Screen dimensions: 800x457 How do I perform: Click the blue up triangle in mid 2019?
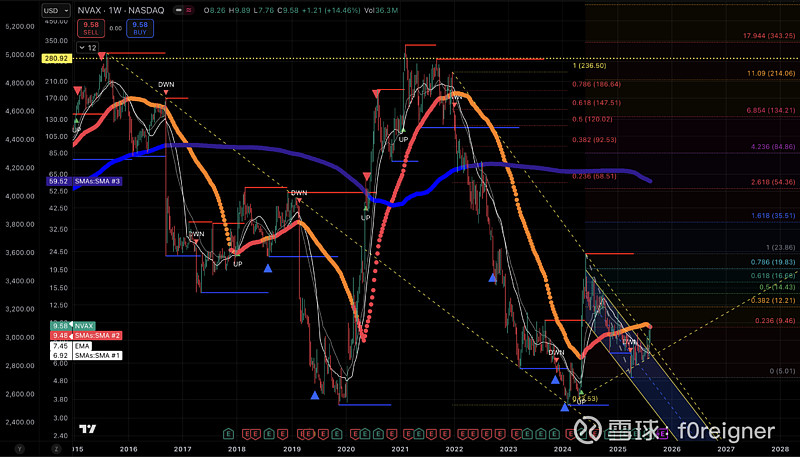(x=315, y=395)
